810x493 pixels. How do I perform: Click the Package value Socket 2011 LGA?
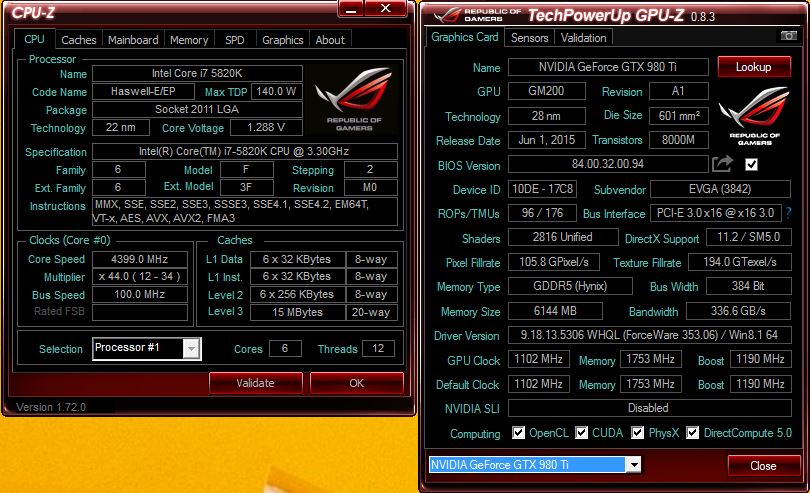(197, 110)
